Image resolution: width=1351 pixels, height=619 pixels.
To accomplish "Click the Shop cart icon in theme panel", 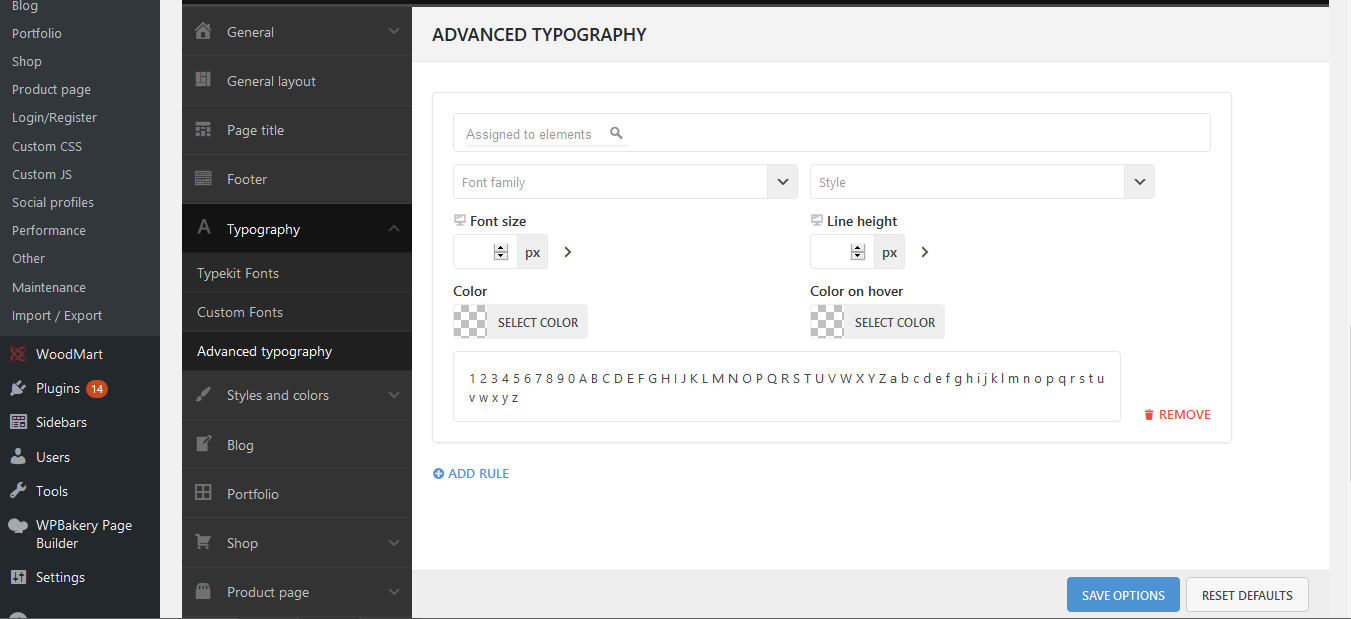I will (203, 542).
